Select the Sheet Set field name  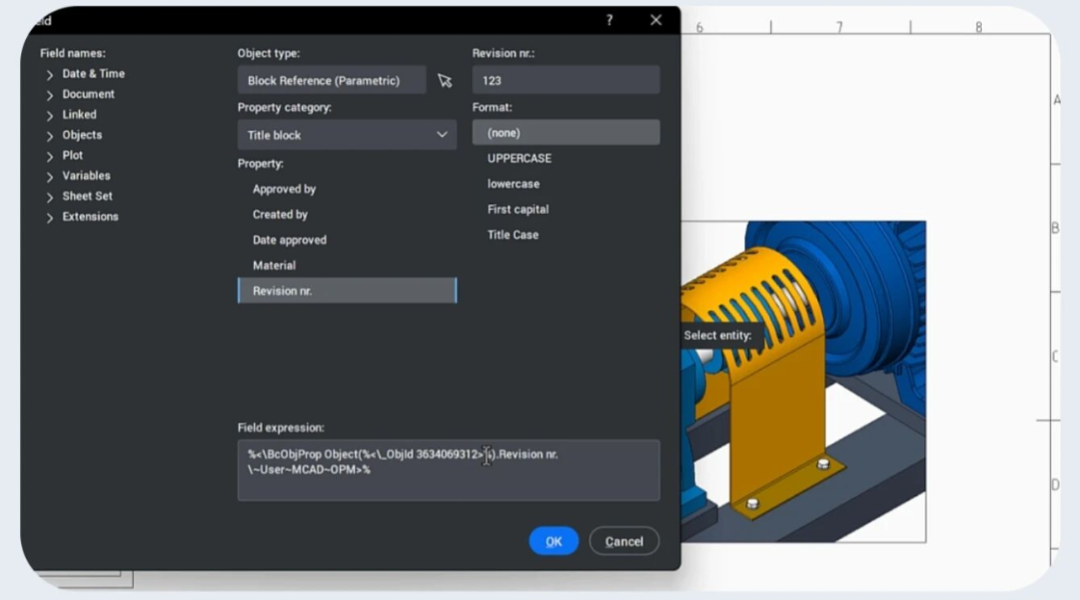tap(87, 196)
